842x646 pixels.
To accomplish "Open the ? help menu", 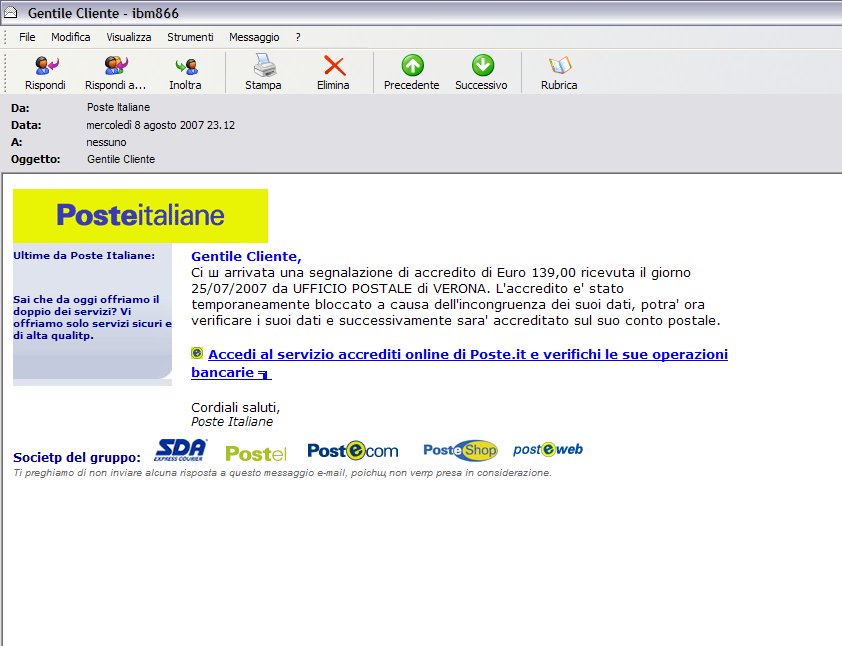I will click(x=298, y=37).
